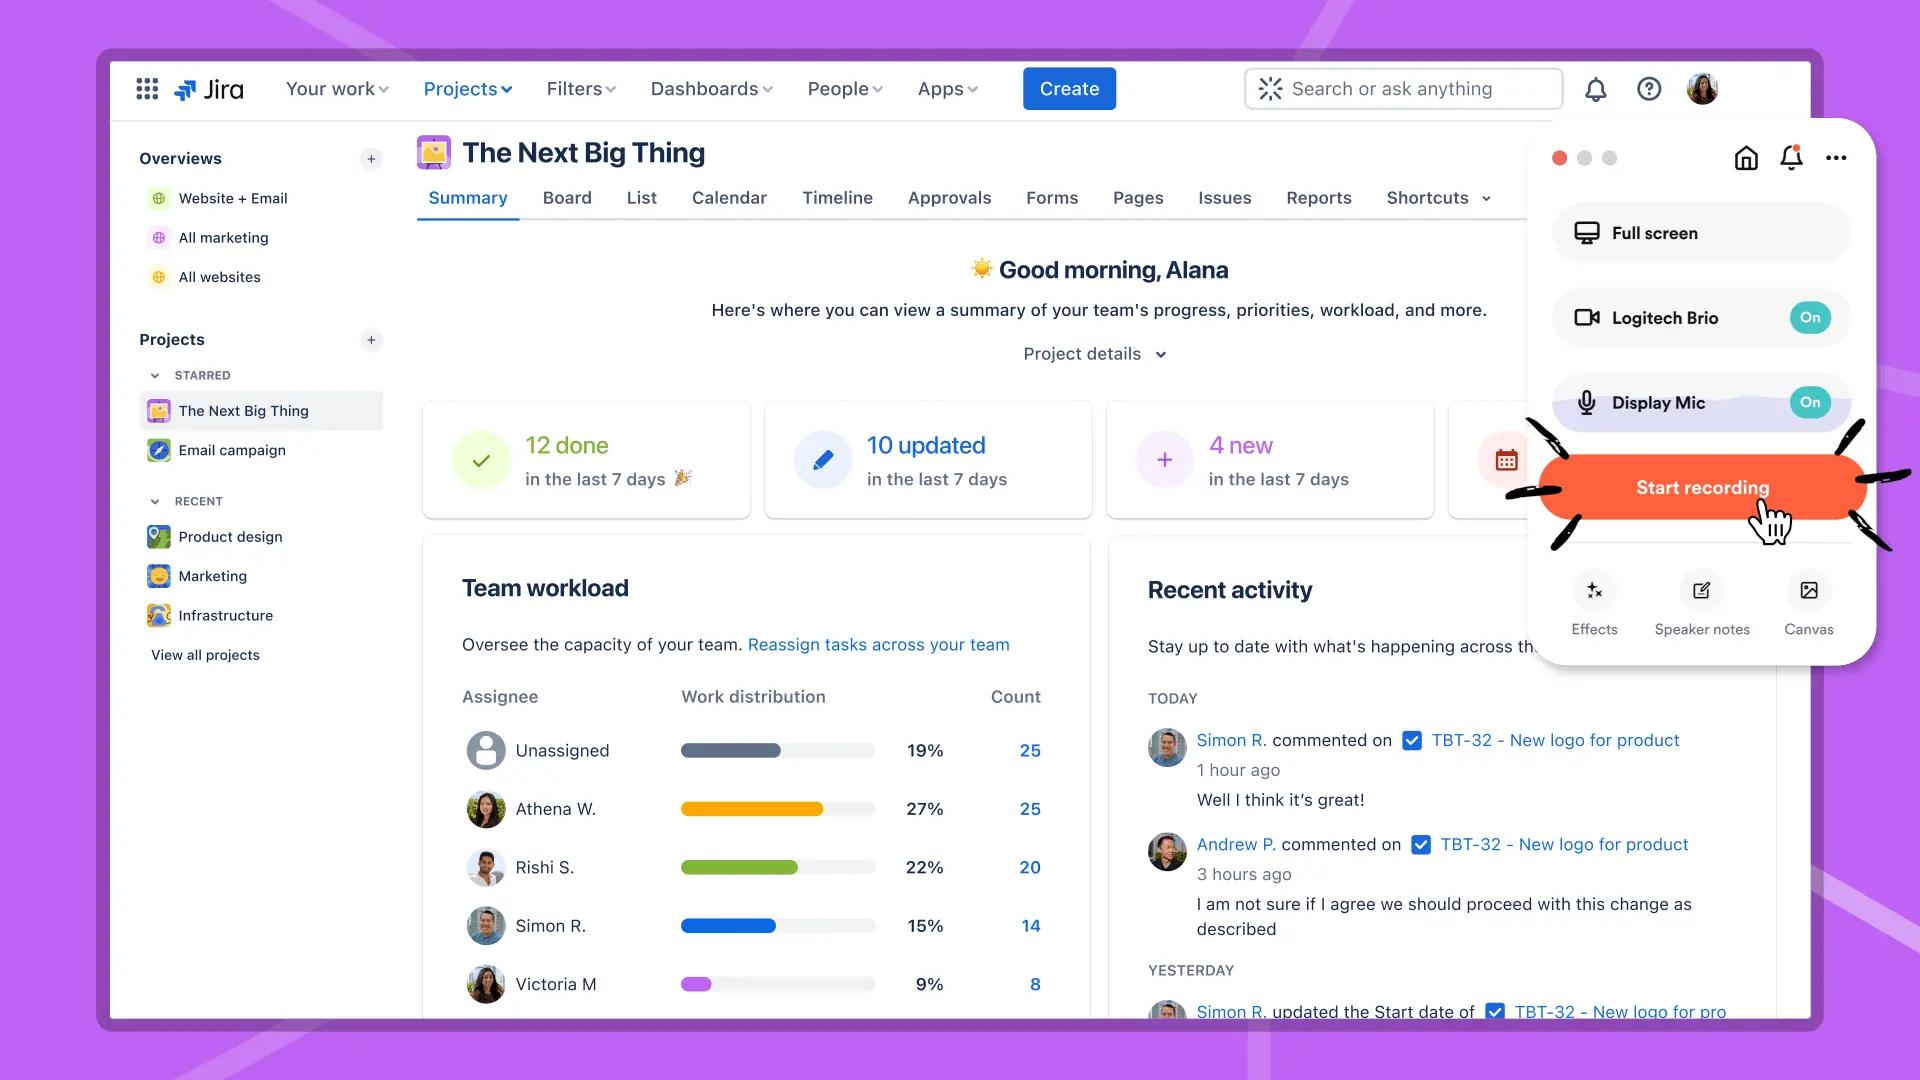1920x1080 pixels.
Task: Switch to the Board tab
Action: [566, 198]
